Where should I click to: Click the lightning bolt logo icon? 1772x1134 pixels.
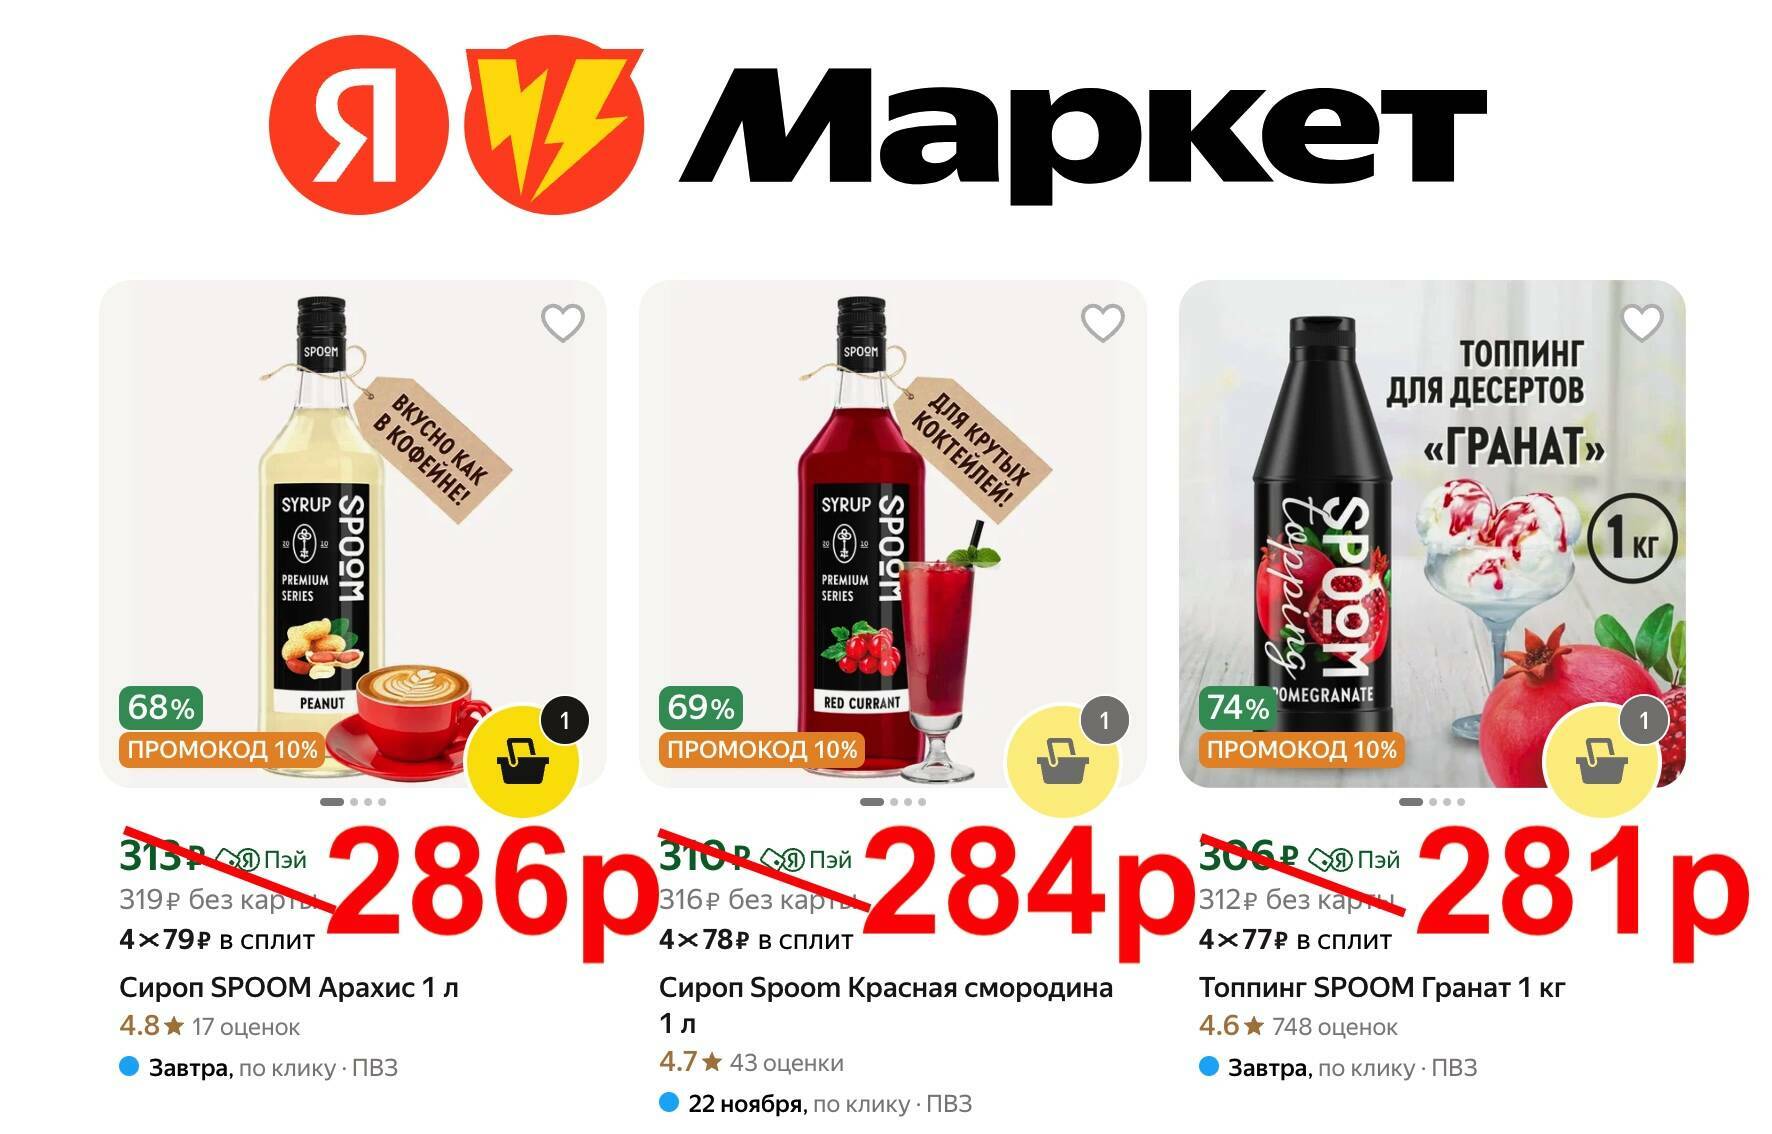(554, 125)
